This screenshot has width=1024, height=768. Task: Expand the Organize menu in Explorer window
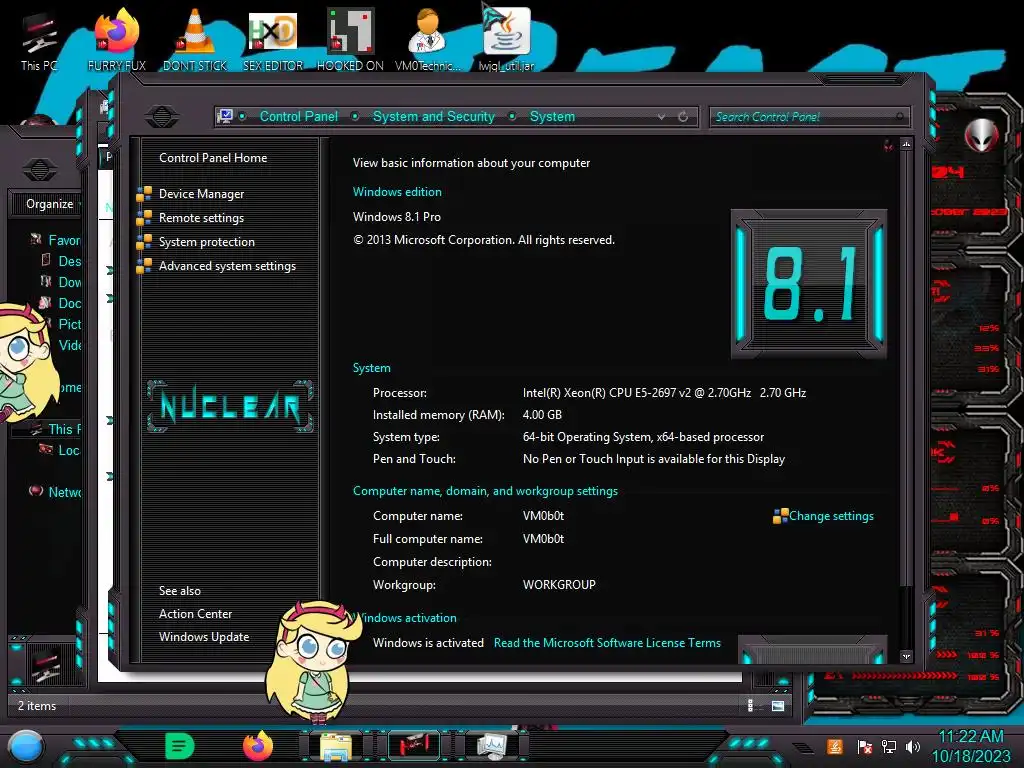point(50,204)
